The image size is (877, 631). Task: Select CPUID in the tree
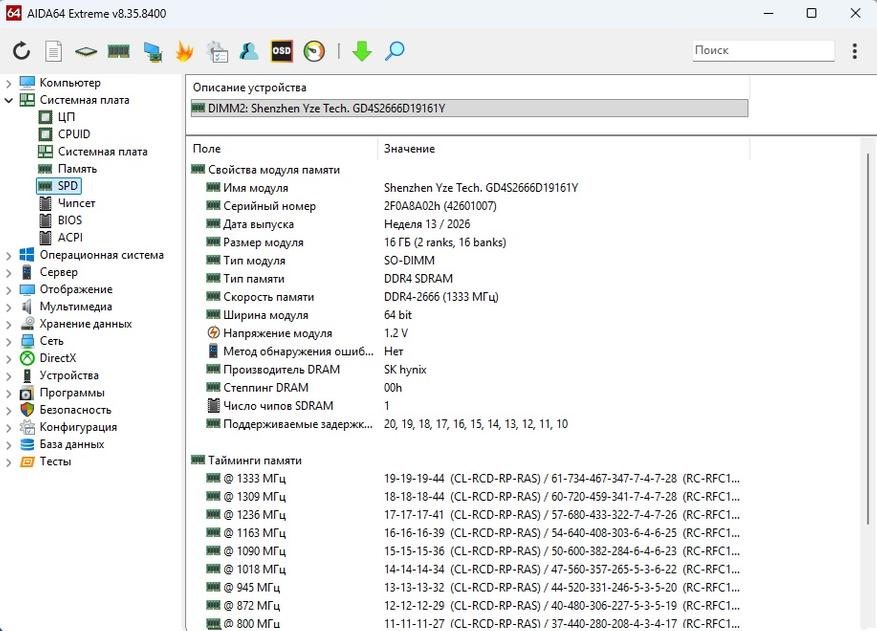(74, 134)
